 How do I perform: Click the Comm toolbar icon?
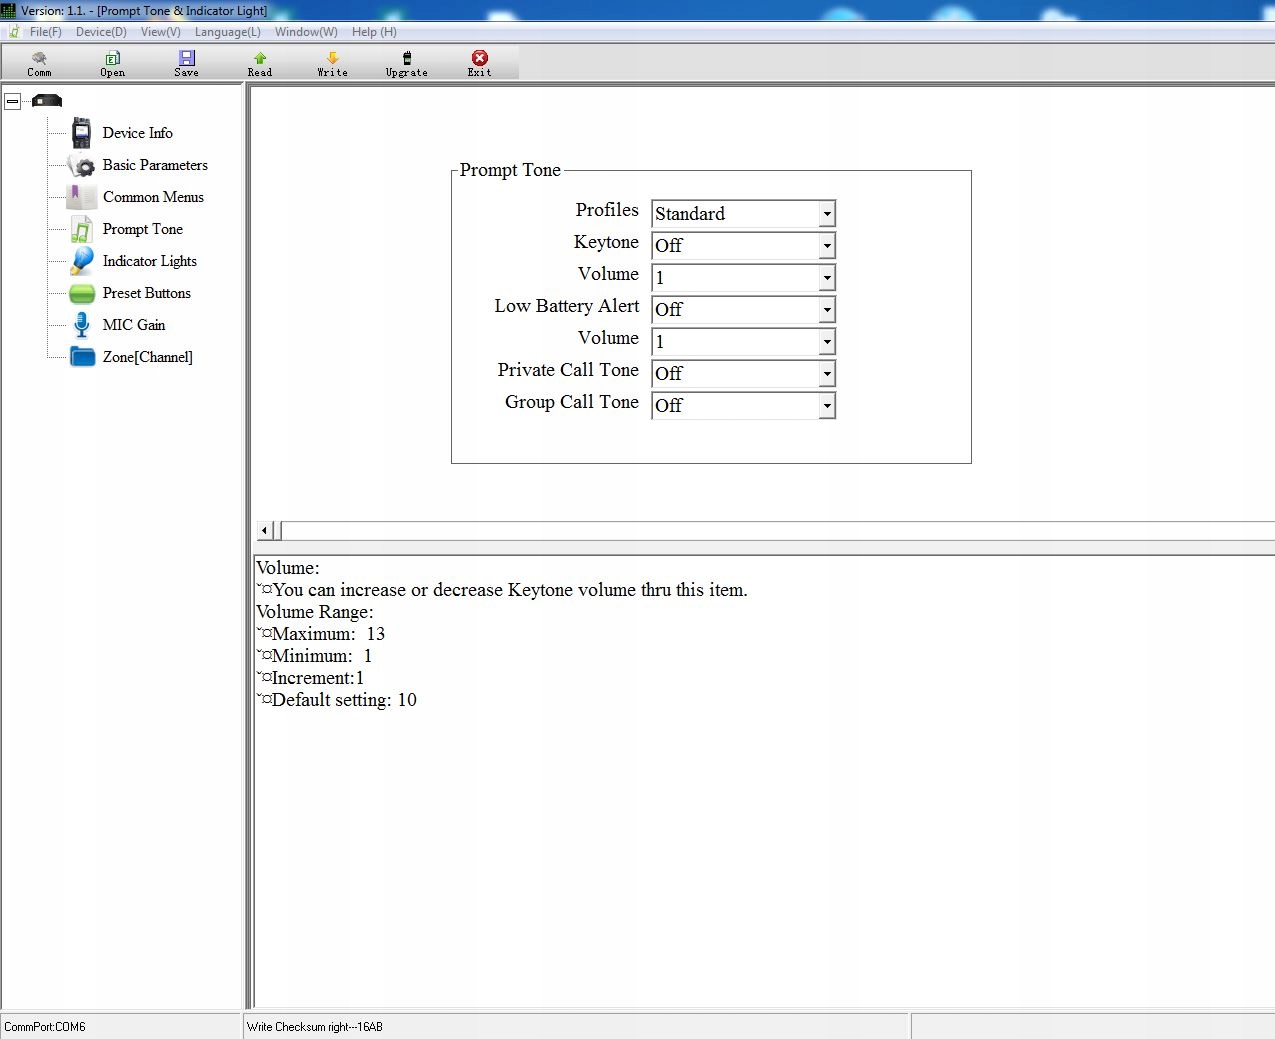[39, 58]
